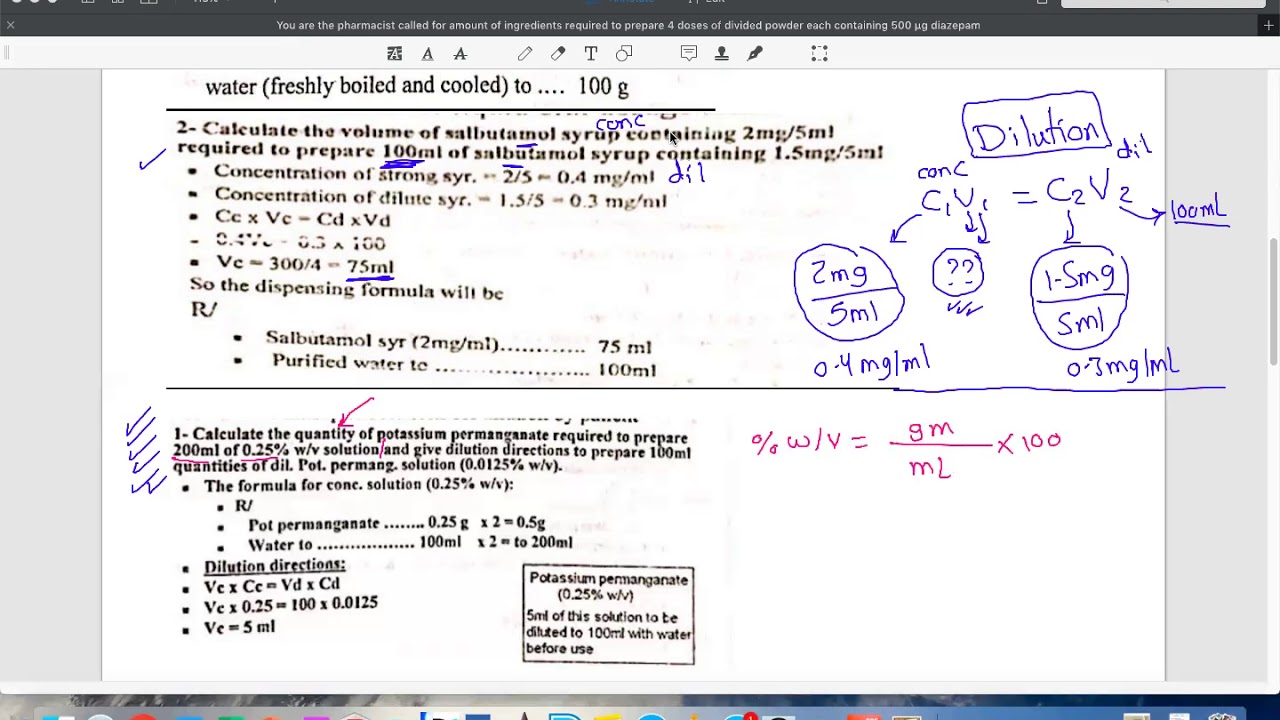The image size is (1280, 720).
Task: Click the 'Vc = 300/4 = 75ml' line
Action: point(304,265)
